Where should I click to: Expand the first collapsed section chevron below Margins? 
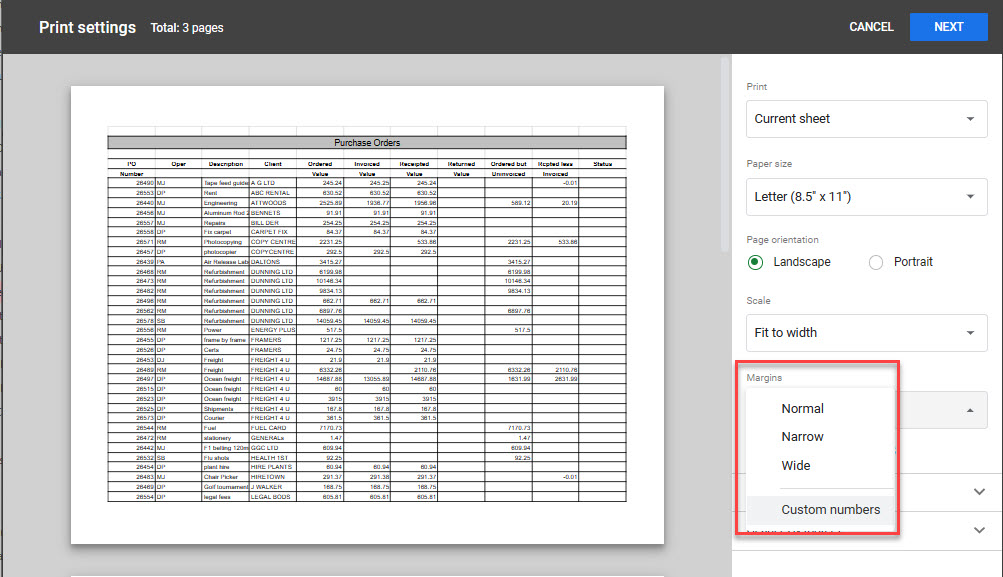[979, 491]
